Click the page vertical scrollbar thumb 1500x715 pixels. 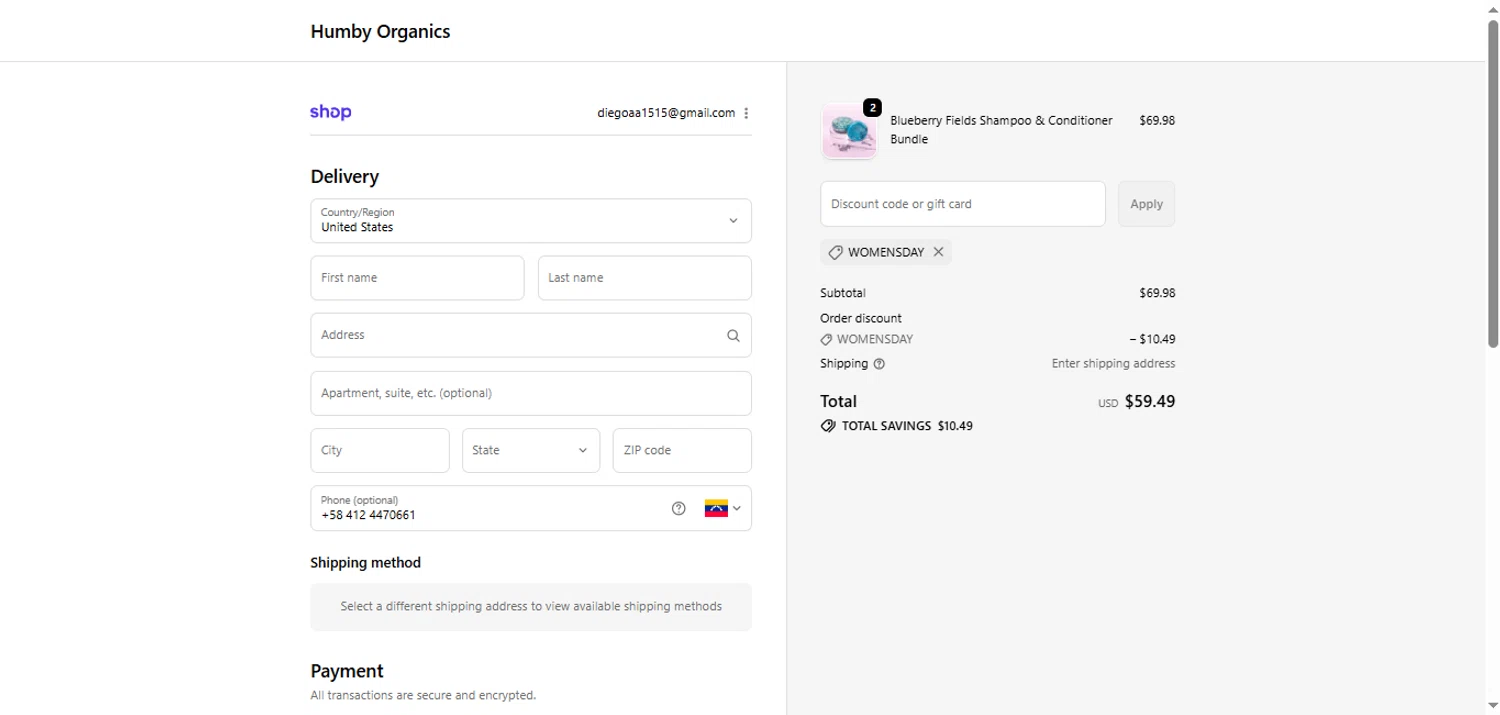point(1493,183)
